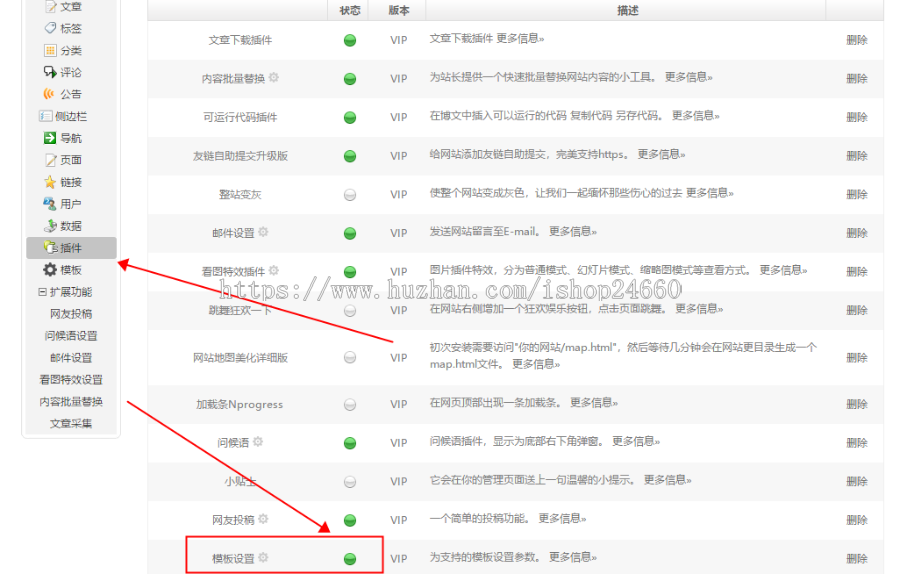The image size is (900, 574).
Task: Click the 版本 column header
Action: pos(399,10)
